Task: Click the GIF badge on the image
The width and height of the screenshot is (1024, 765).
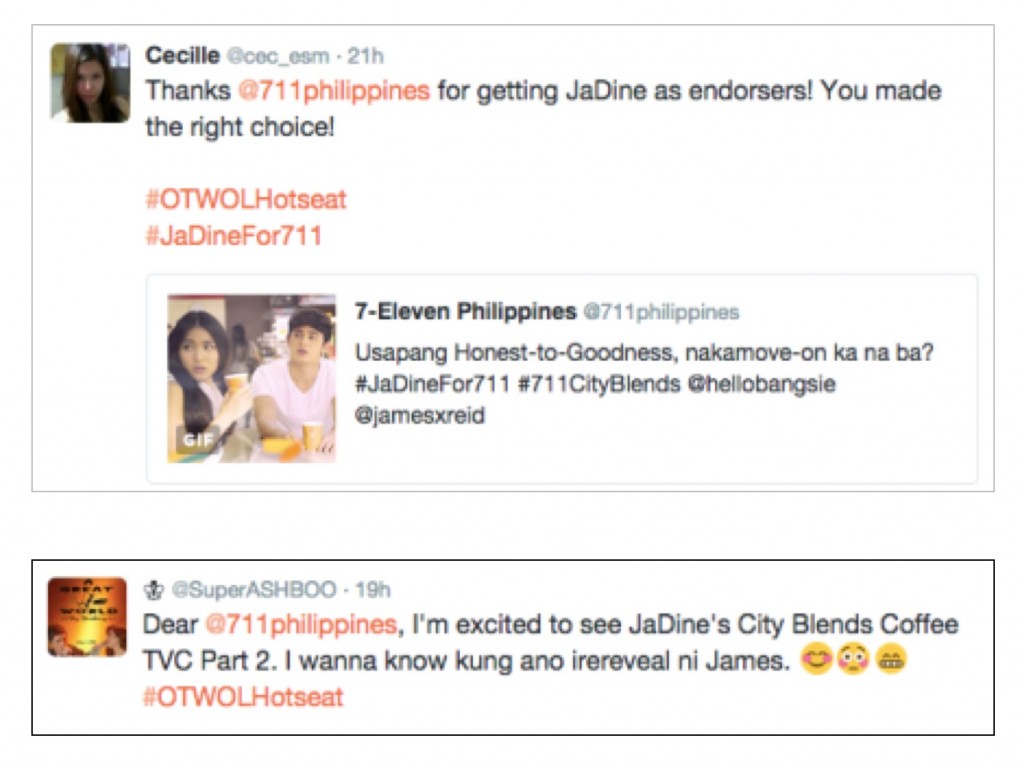Action: point(197,440)
